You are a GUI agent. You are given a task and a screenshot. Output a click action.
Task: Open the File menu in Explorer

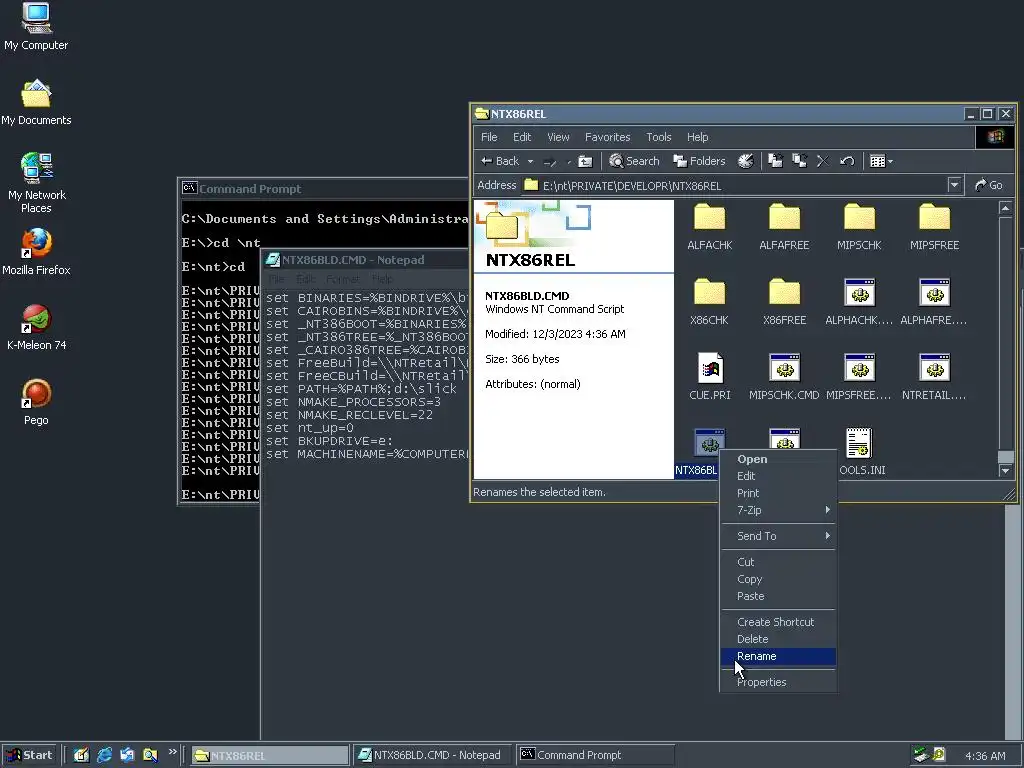(x=489, y=137)
